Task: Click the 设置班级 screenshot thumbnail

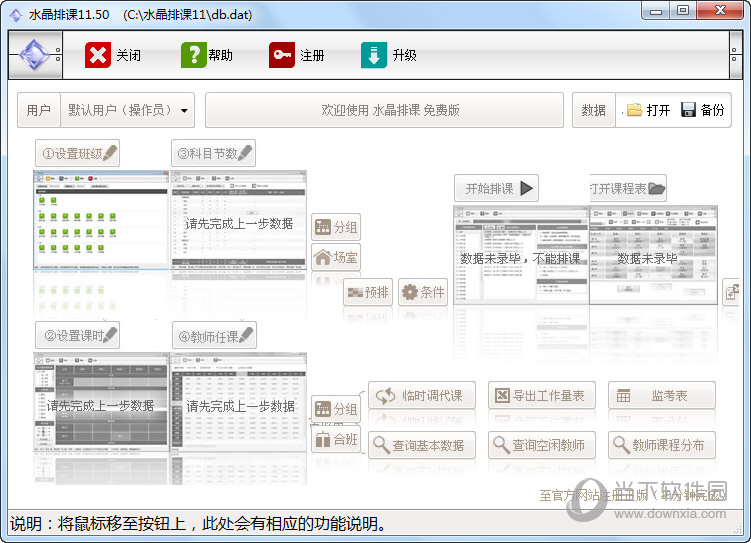Action: (100, 222)
